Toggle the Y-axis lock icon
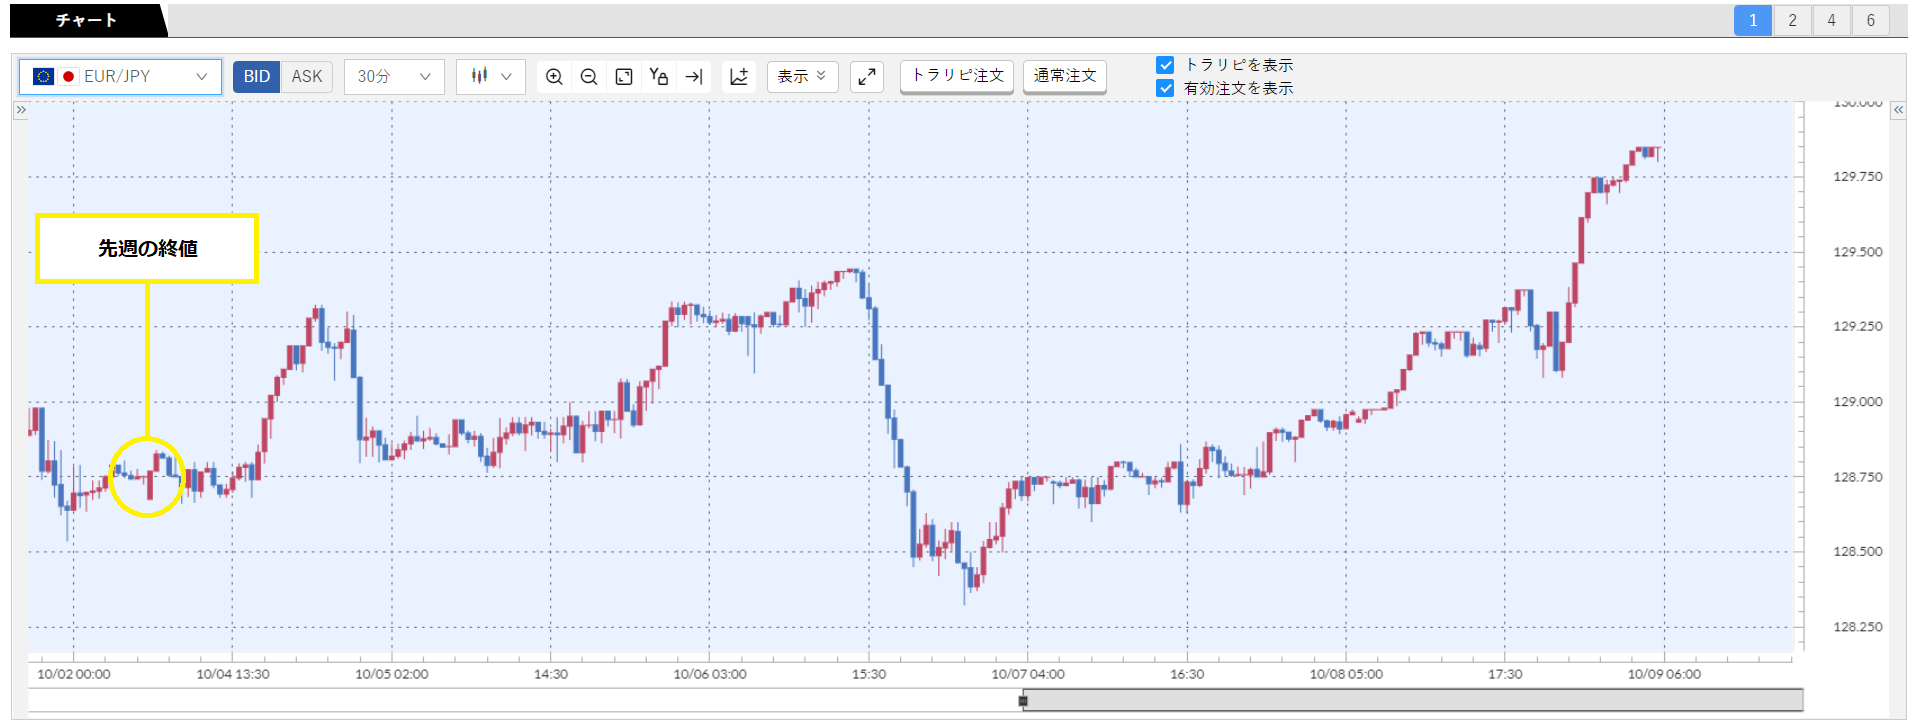 click(x=658, y=76)
